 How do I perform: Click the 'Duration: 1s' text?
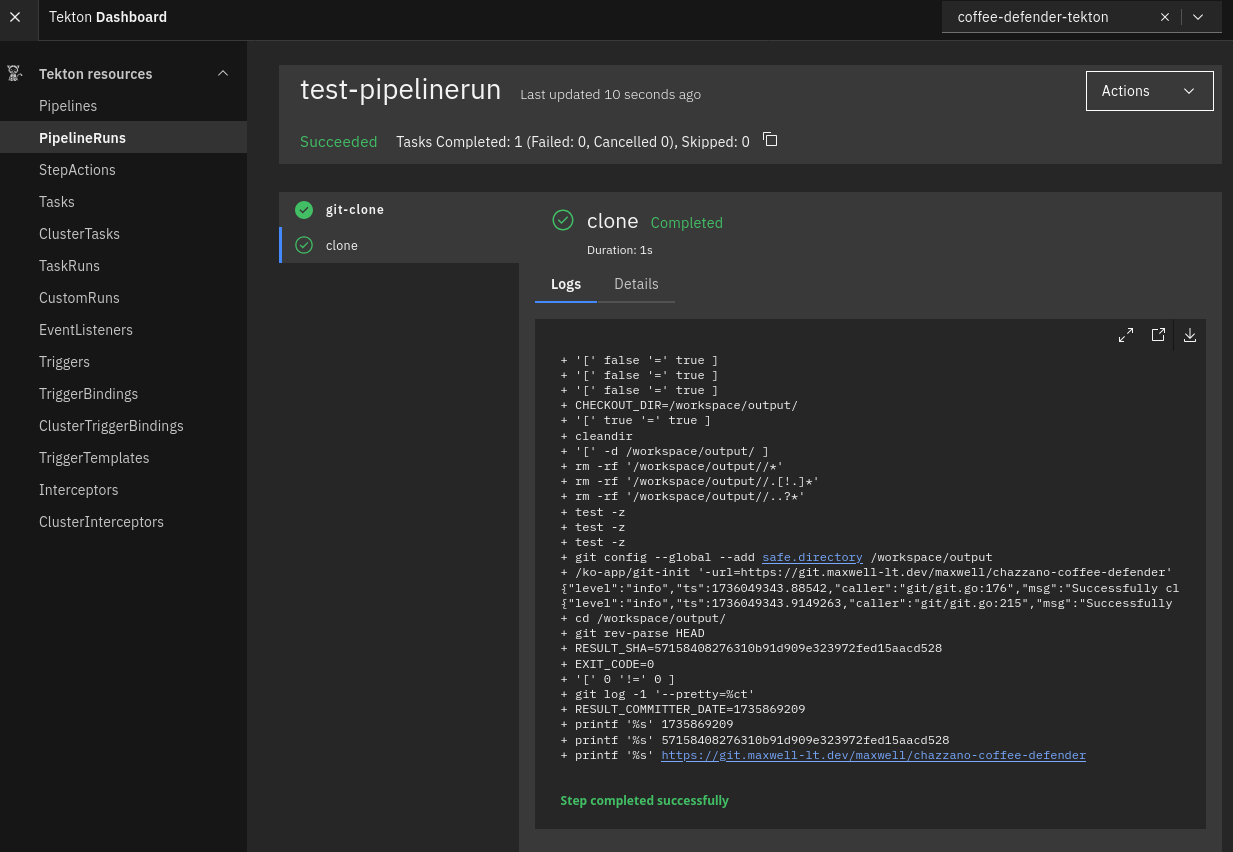(x=620, y=250)
